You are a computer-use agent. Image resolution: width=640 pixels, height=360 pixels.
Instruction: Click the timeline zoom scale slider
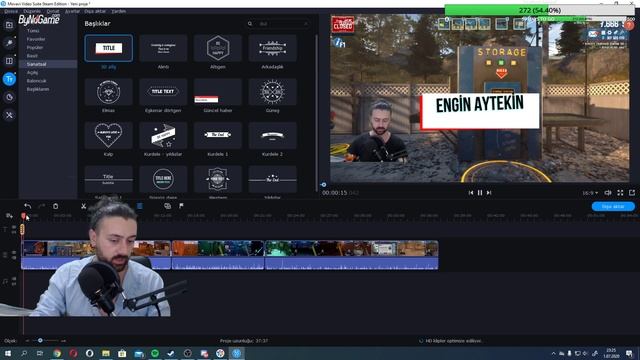pos(40,340)
